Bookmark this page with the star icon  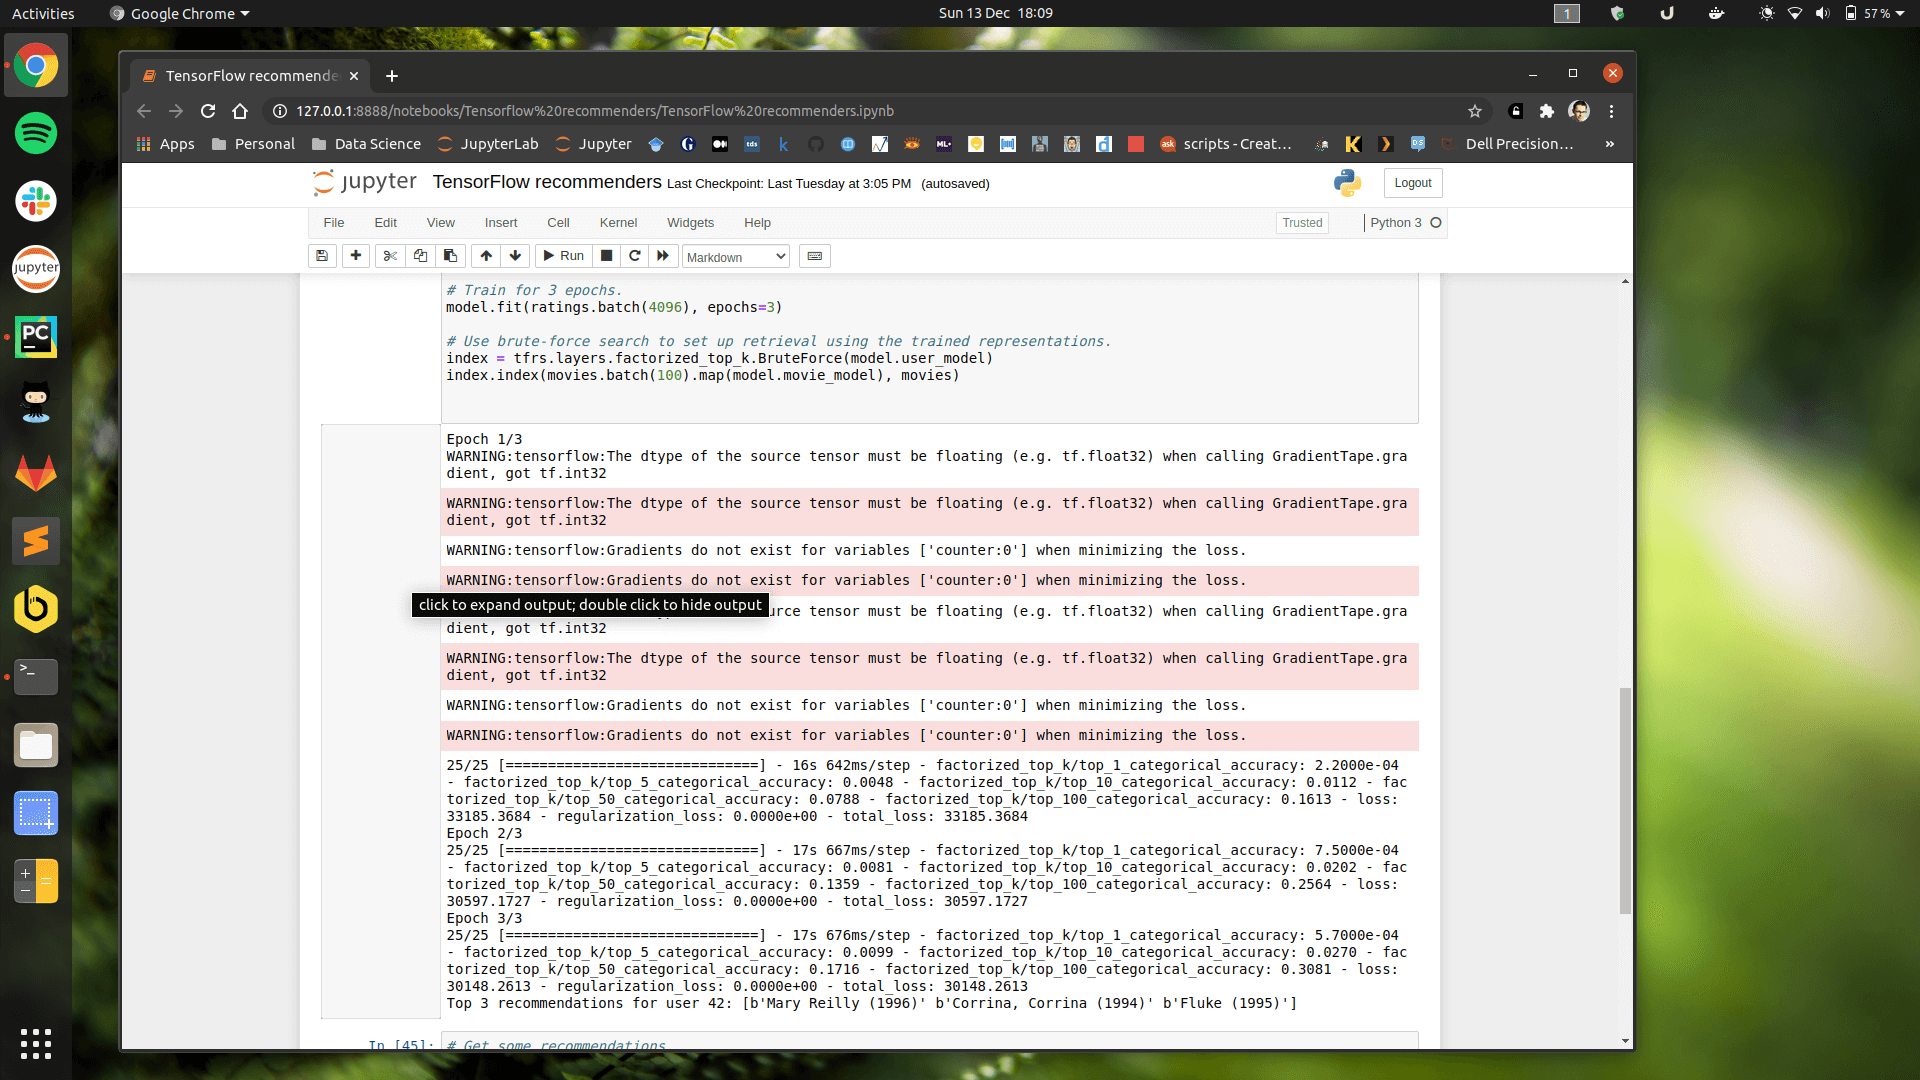click(1474, 111)
